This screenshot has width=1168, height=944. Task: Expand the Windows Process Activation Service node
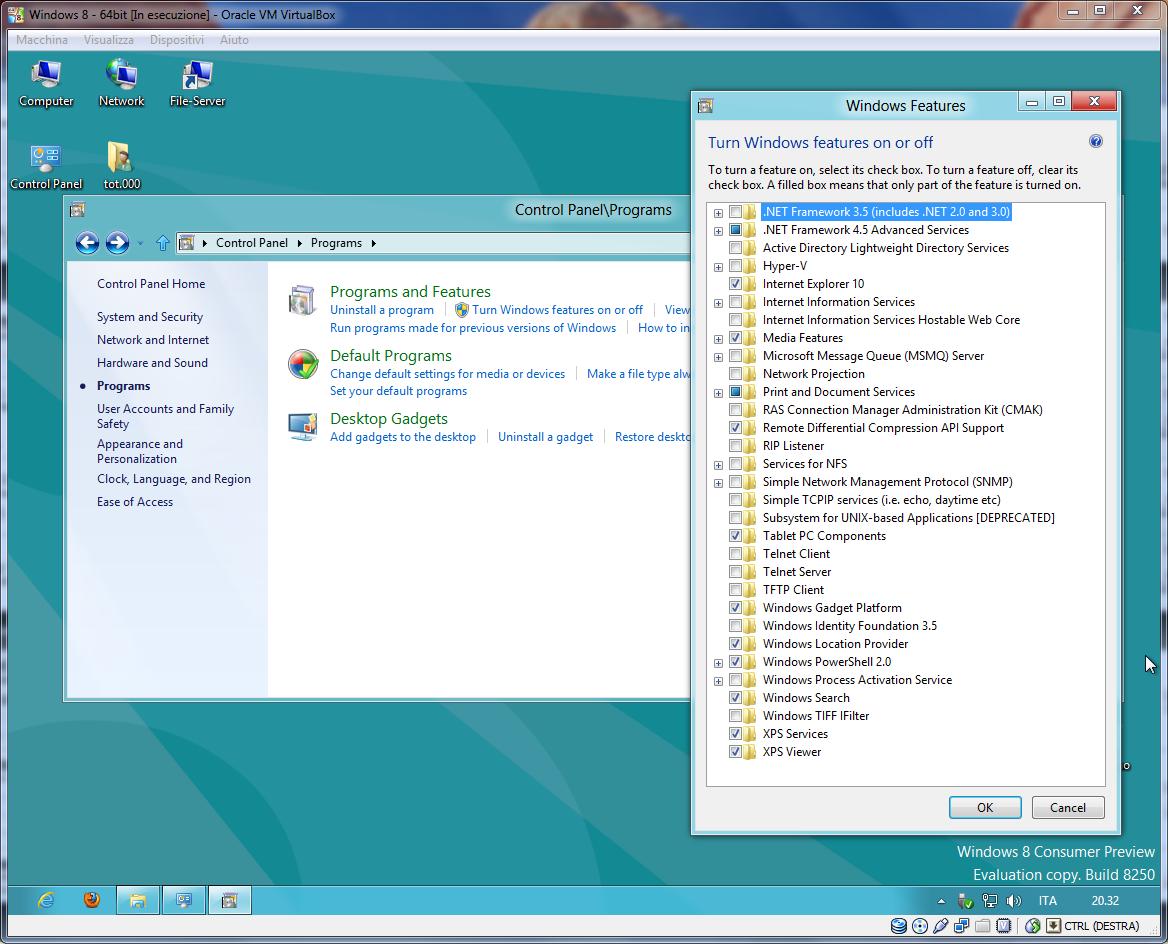[x=718, y=681]
